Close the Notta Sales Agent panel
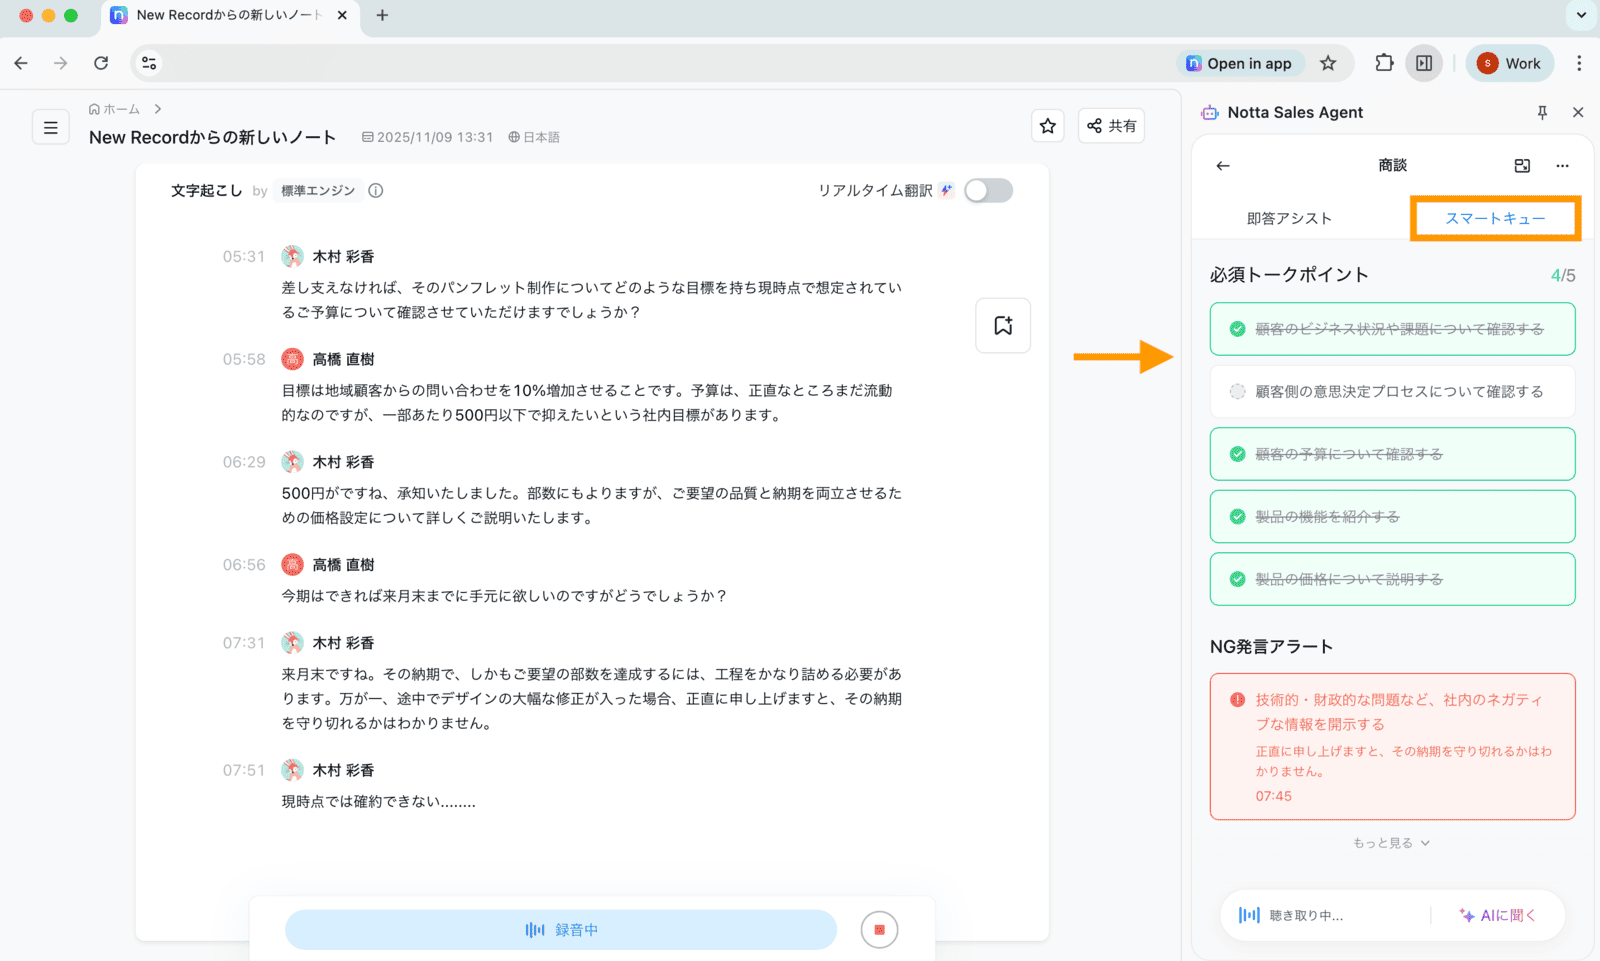The height and width of the screenshot is (961, 1600). [1578, 113]
